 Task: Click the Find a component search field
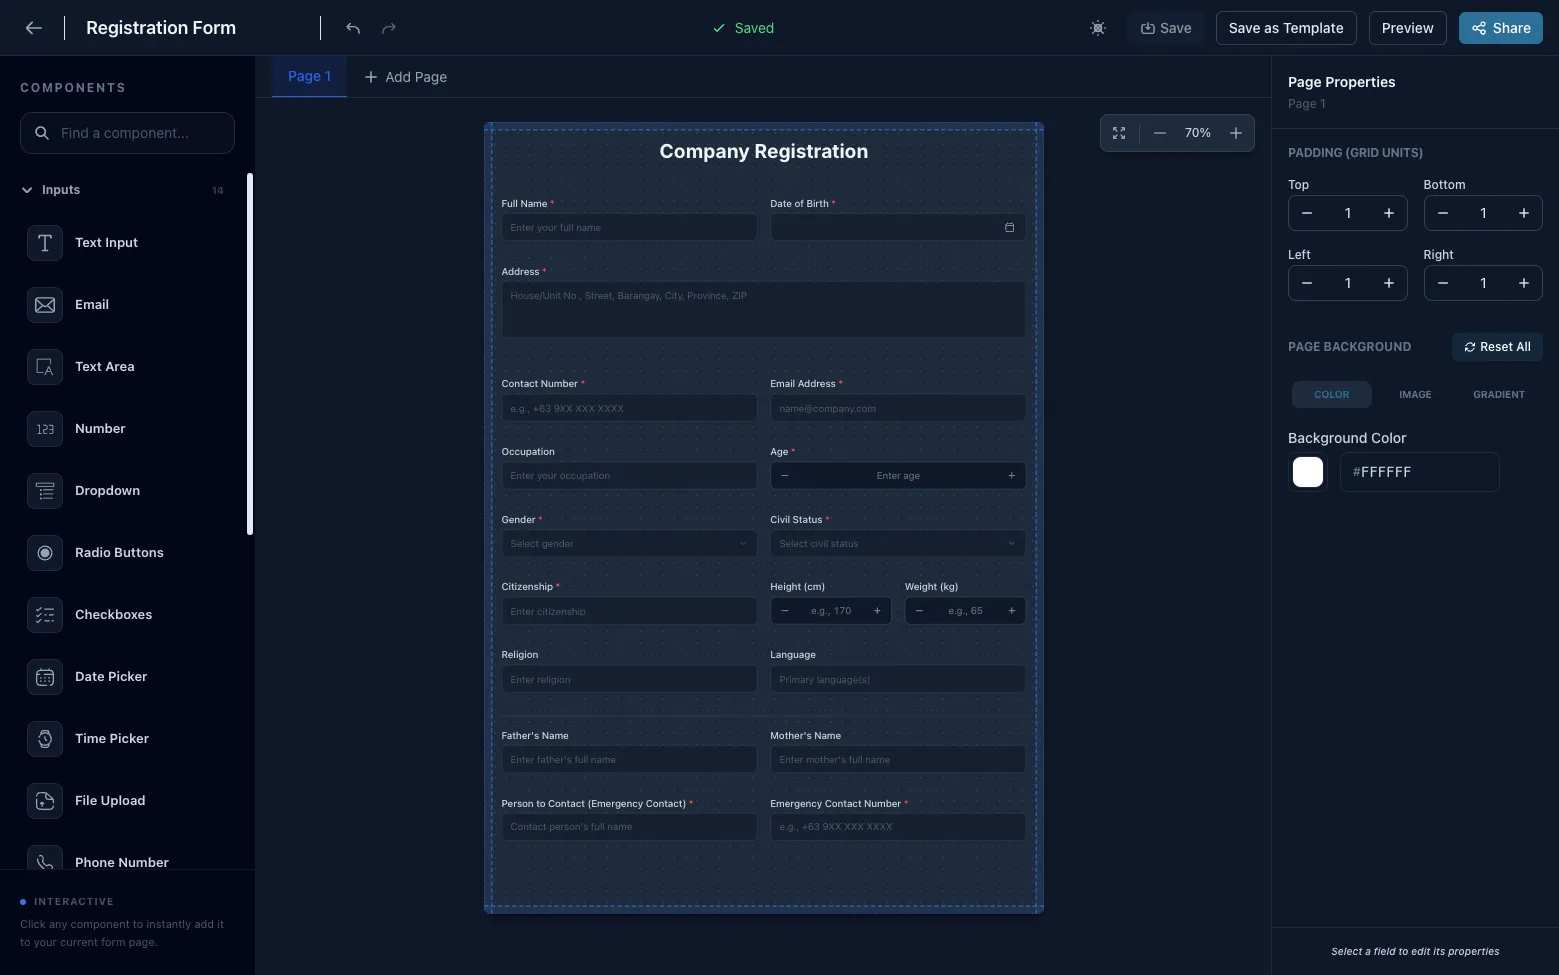point(127,132)
